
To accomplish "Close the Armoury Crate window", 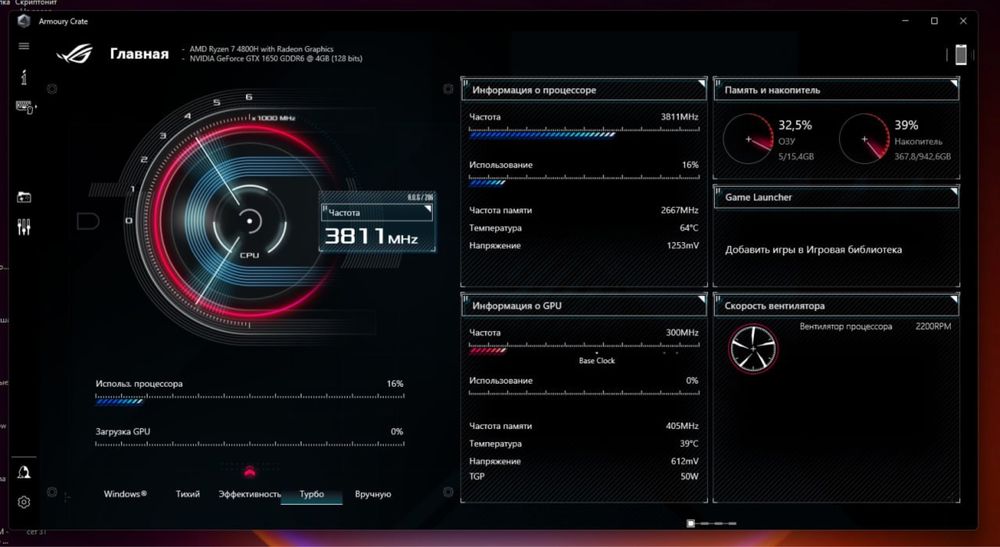I will [x=963, y=21].
